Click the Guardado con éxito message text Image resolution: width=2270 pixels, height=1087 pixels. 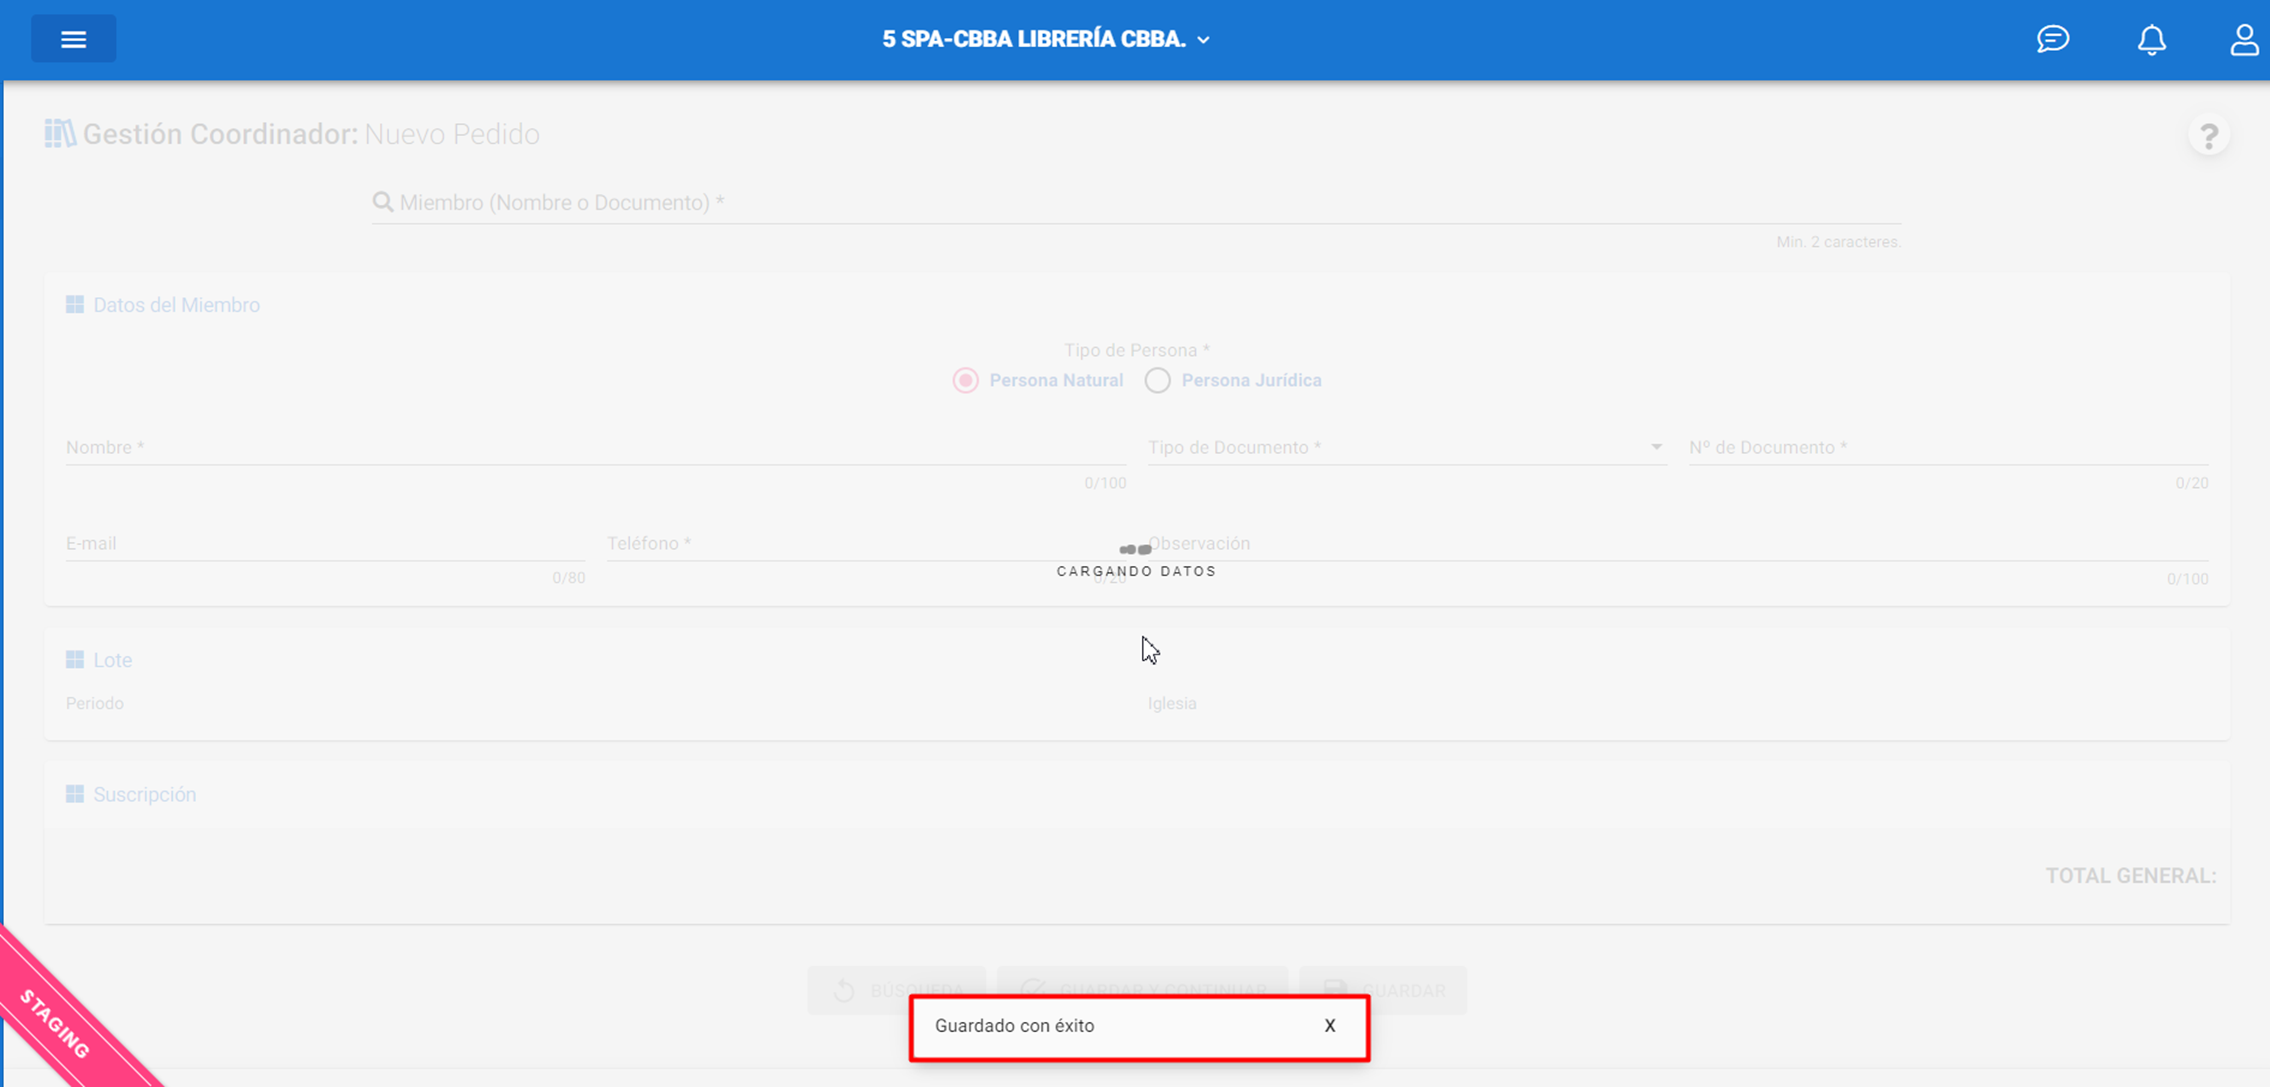[1014, 1025]
